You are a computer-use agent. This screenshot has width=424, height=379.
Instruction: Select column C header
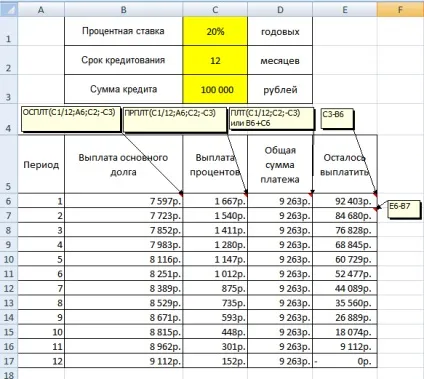215,10
